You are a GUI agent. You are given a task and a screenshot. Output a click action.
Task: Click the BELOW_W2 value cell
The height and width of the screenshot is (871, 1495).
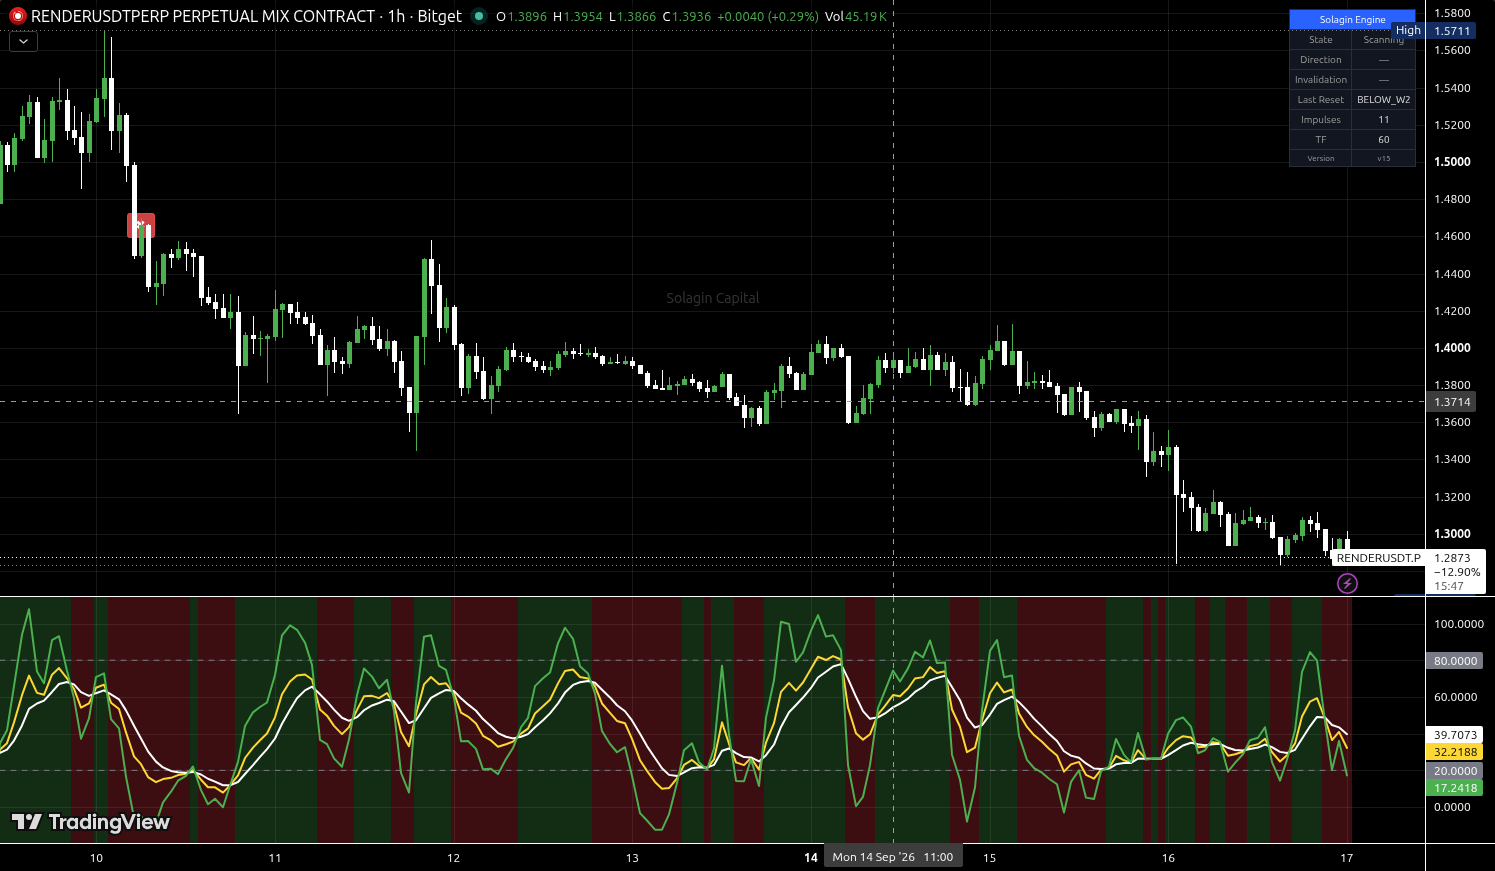click(1383, 100)
